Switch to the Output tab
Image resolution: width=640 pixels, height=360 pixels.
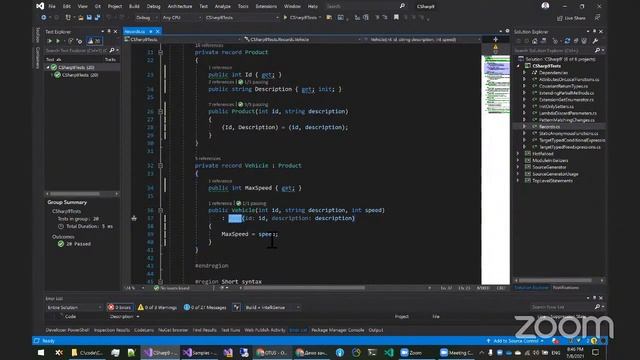coord(376,330)
